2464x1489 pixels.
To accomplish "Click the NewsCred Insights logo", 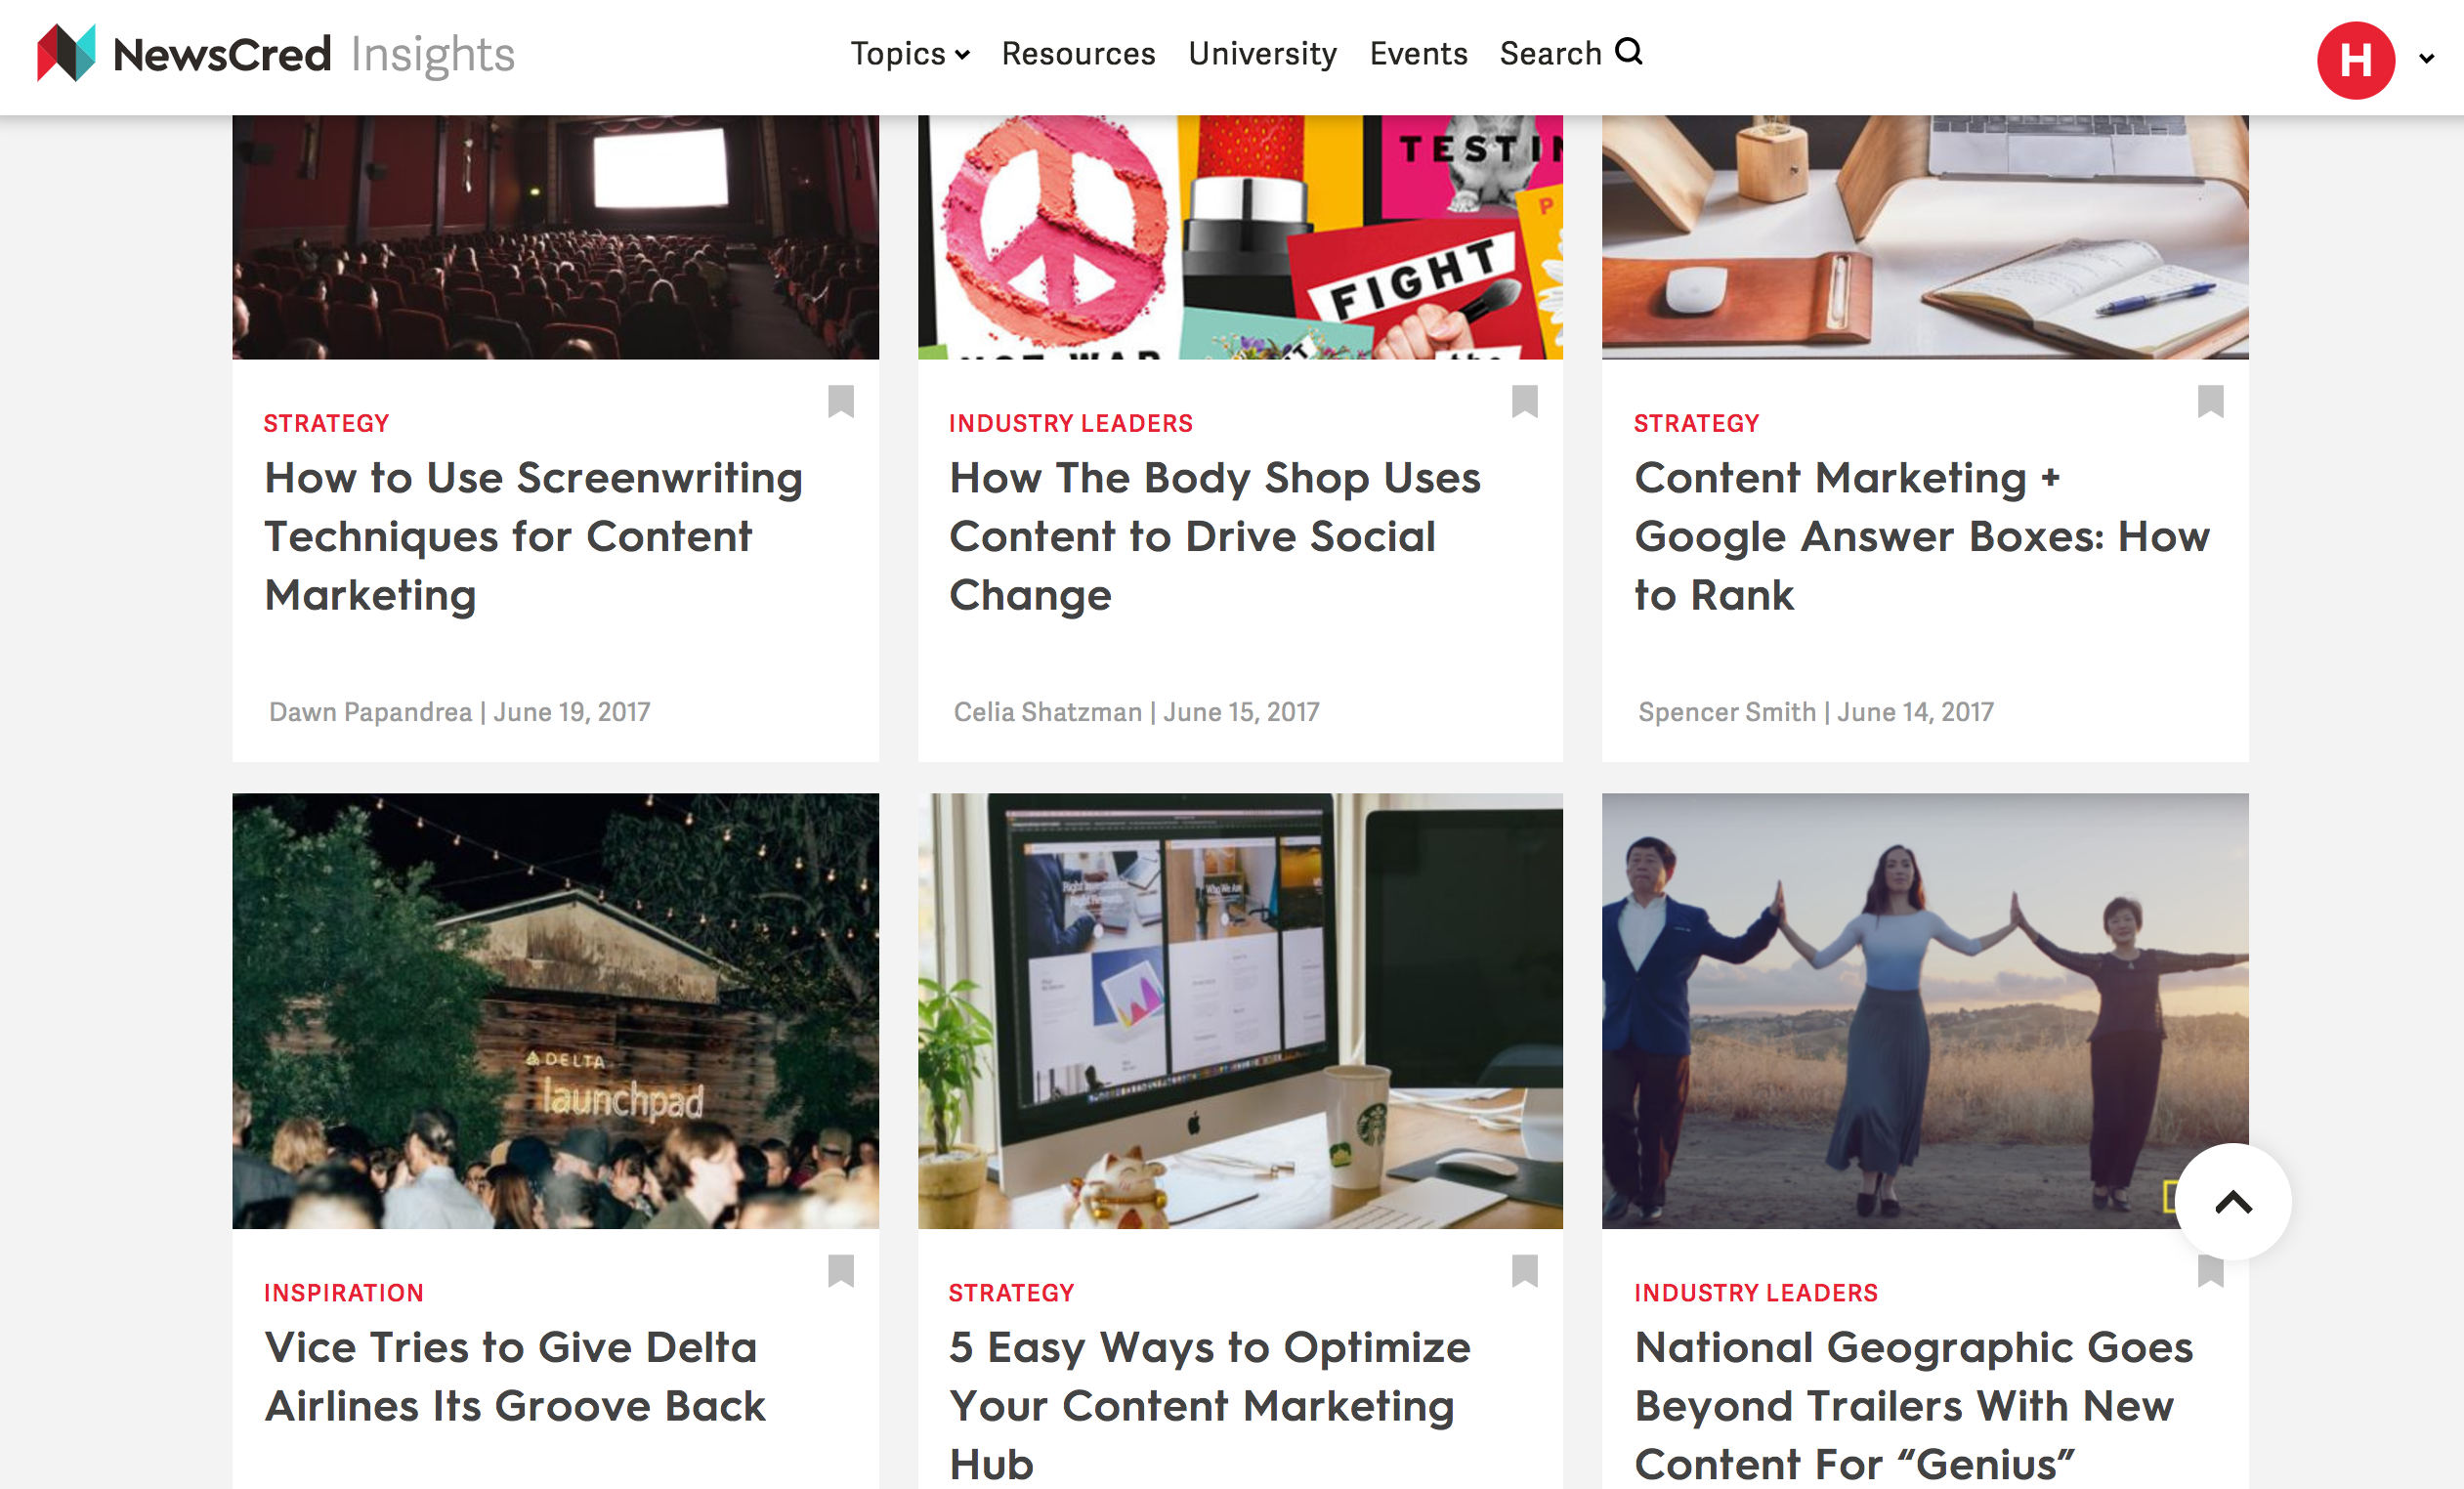I will click(x=275, y=54).
